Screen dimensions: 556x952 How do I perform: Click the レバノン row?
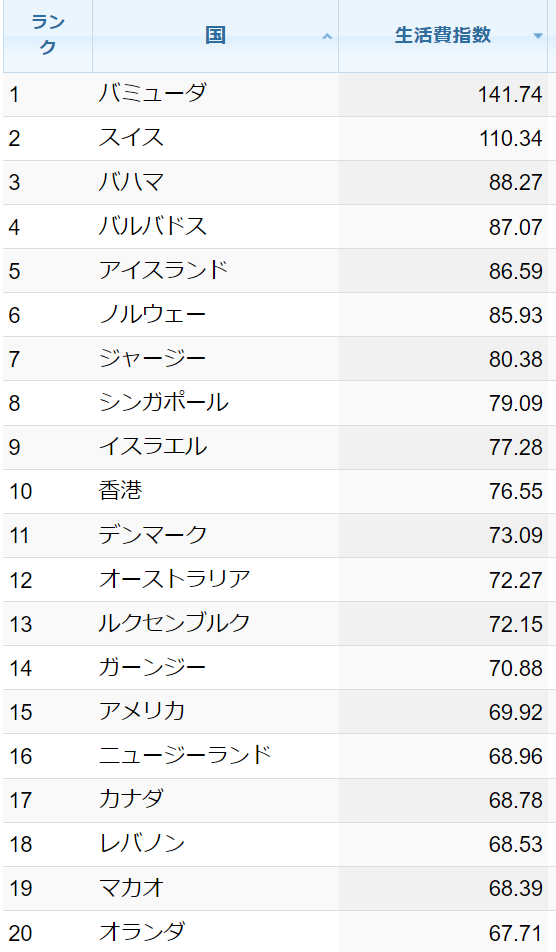click(x=279, y=844)
